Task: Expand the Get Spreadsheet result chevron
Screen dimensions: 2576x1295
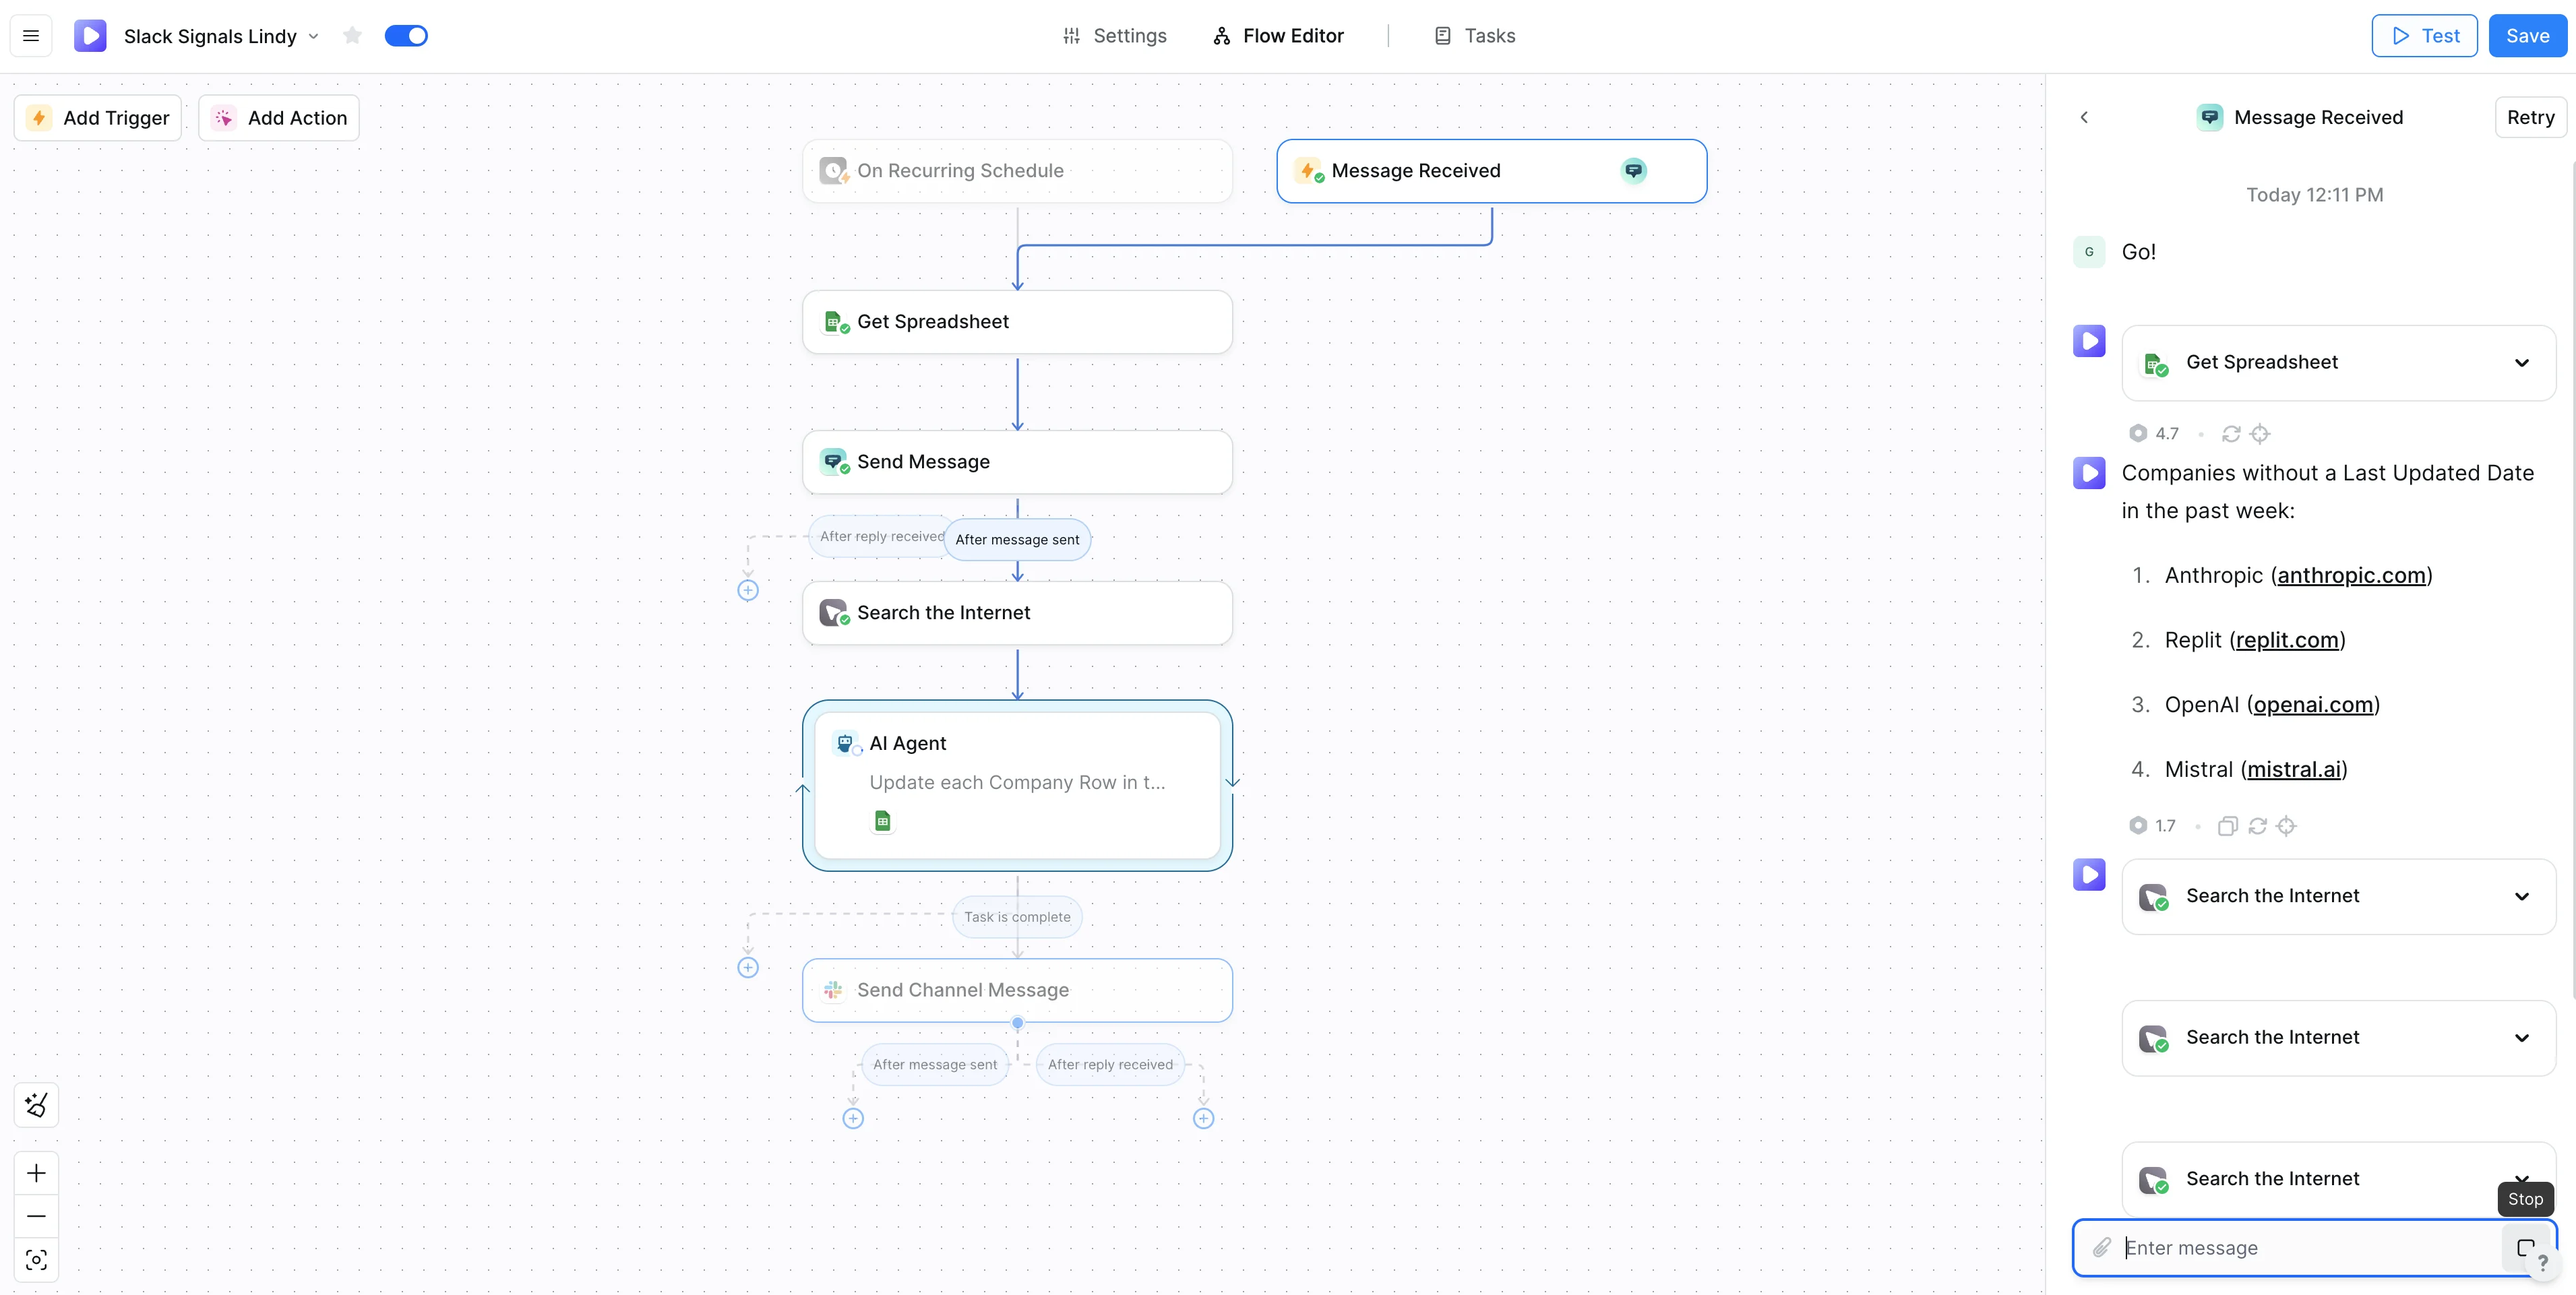Action: (x=2521, y=363)
